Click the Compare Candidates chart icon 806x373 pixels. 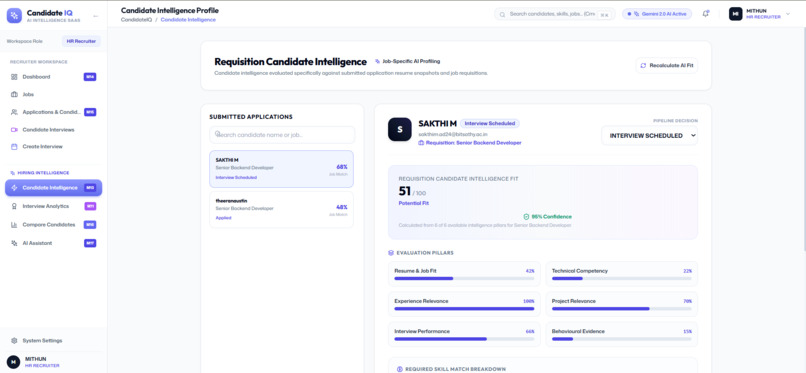click(14, 225)
